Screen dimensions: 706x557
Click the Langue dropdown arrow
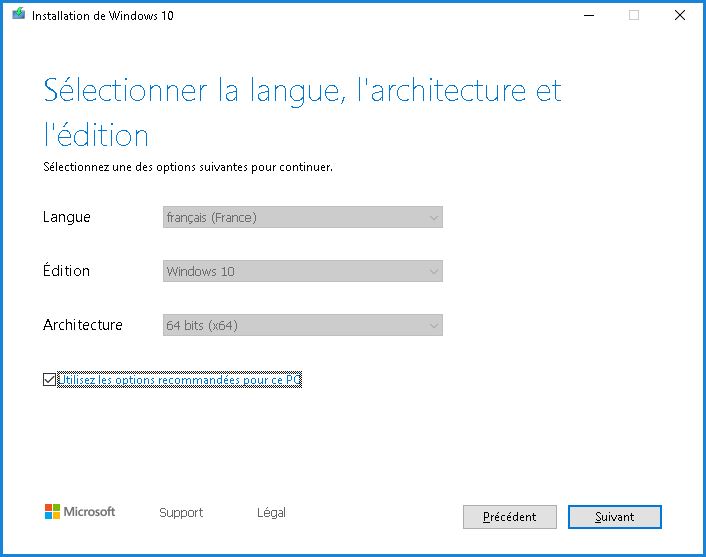433,217
